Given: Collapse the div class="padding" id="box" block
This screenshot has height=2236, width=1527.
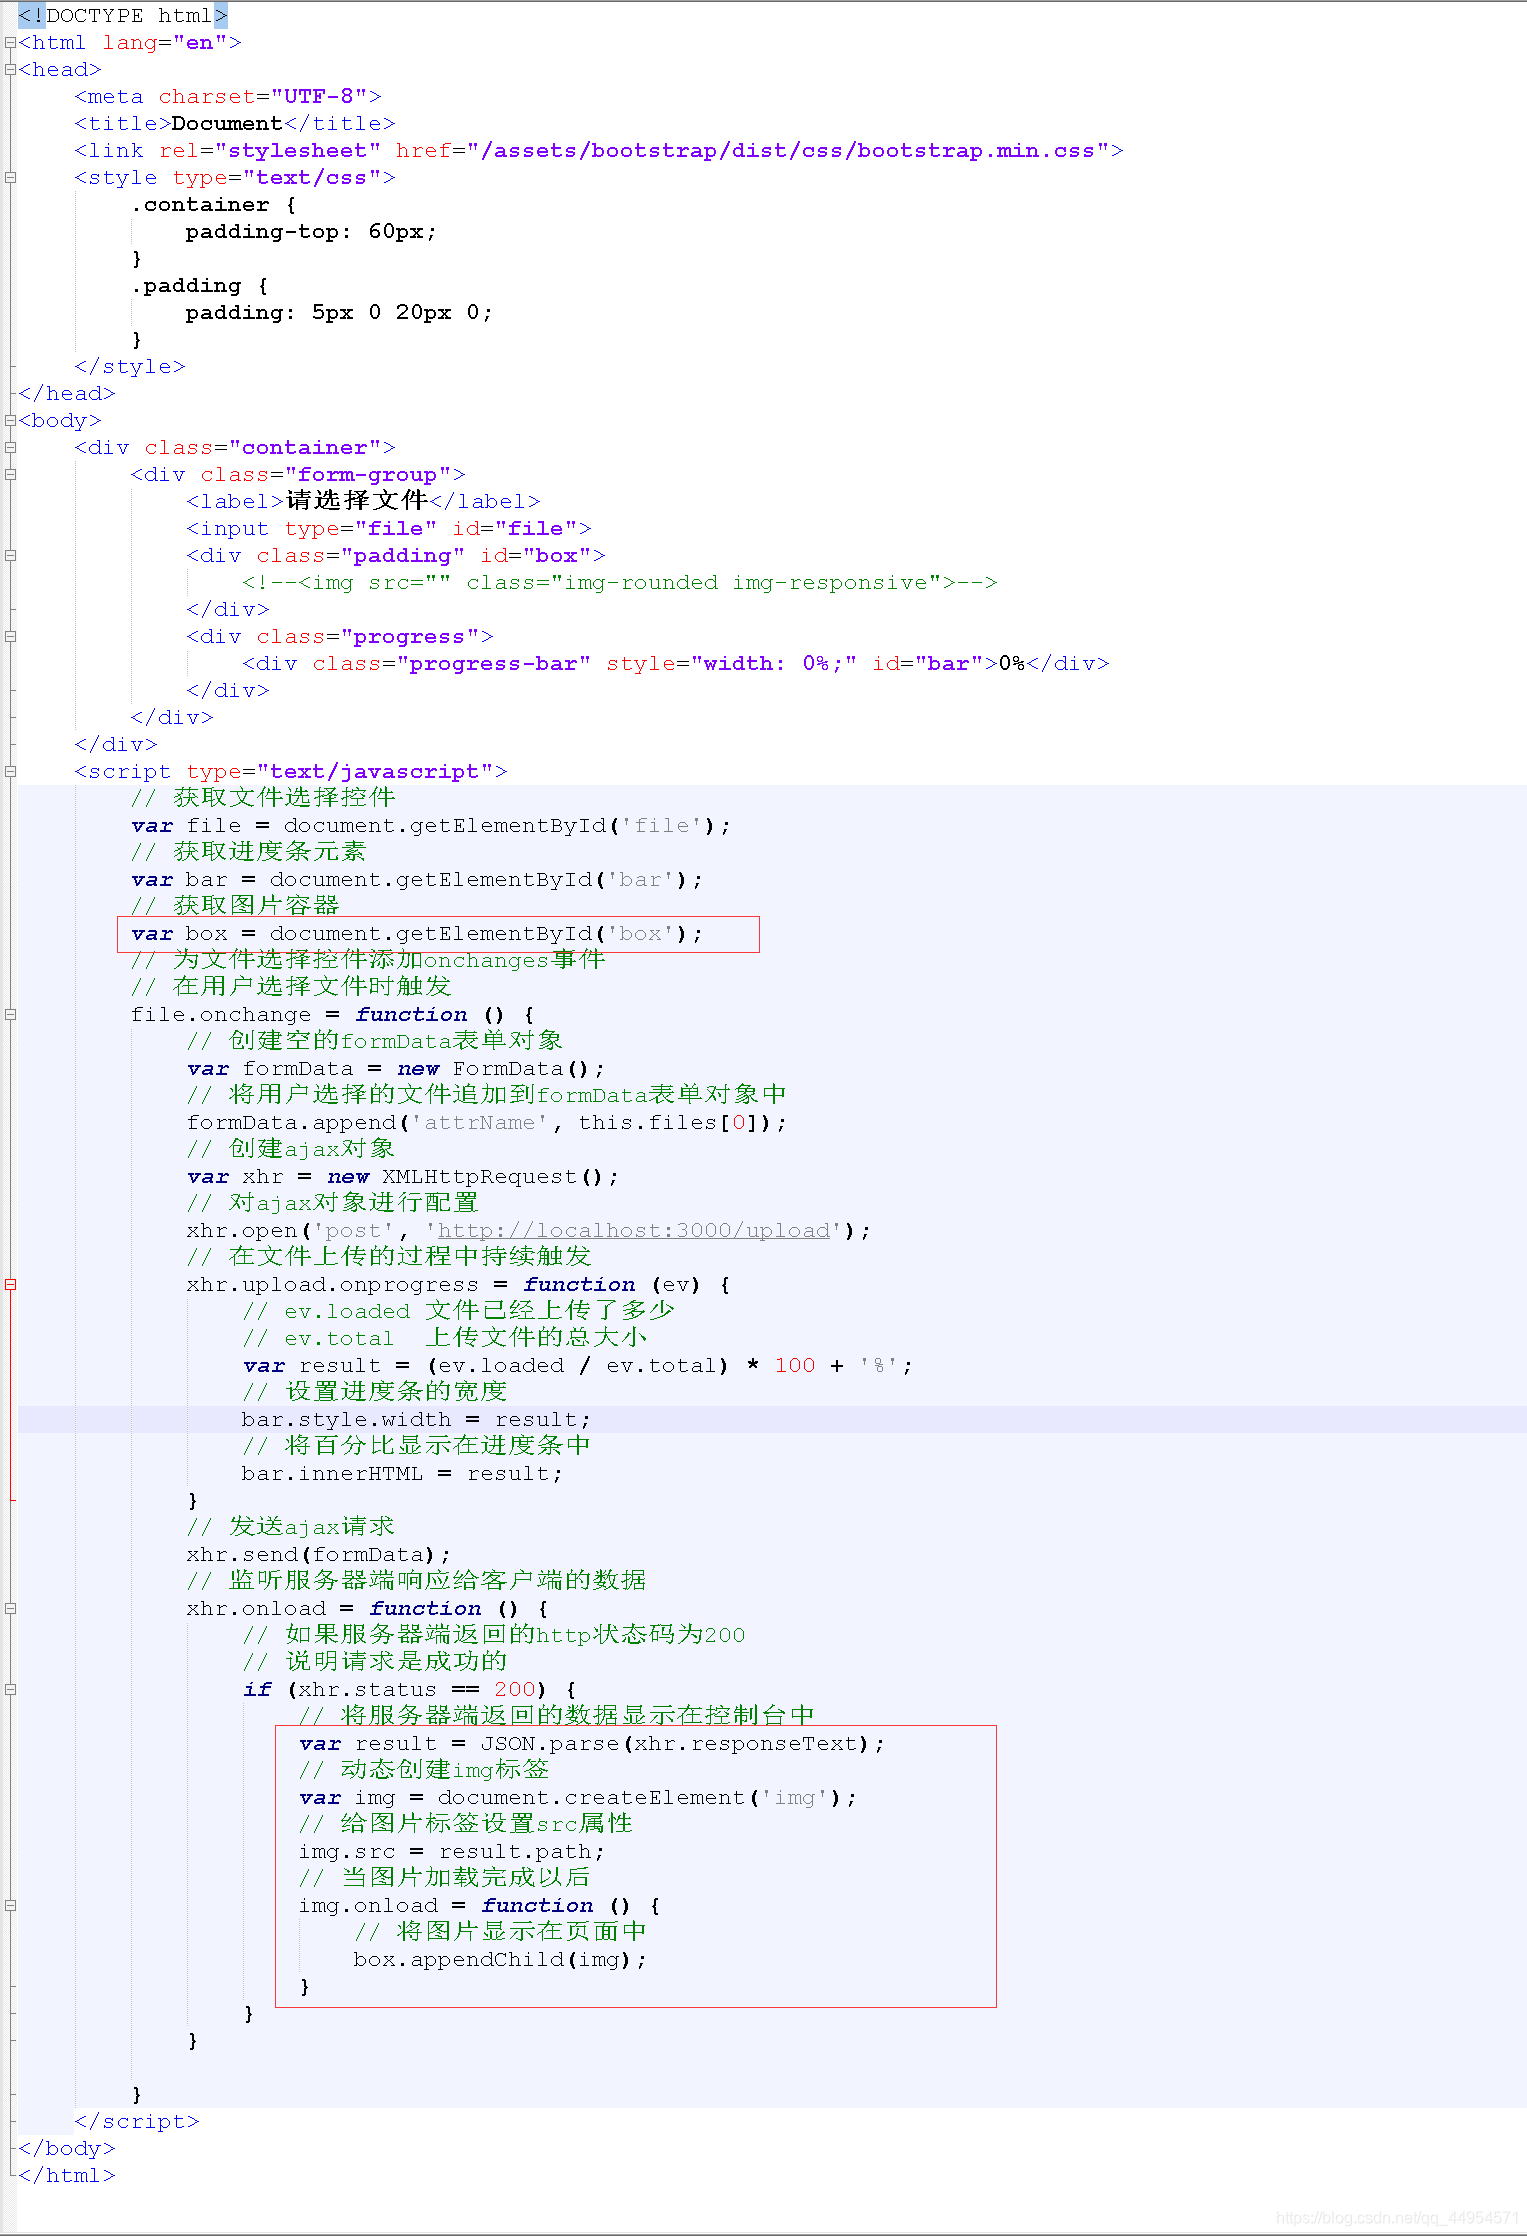Looking at the screenshot, I should coord(10,556).
